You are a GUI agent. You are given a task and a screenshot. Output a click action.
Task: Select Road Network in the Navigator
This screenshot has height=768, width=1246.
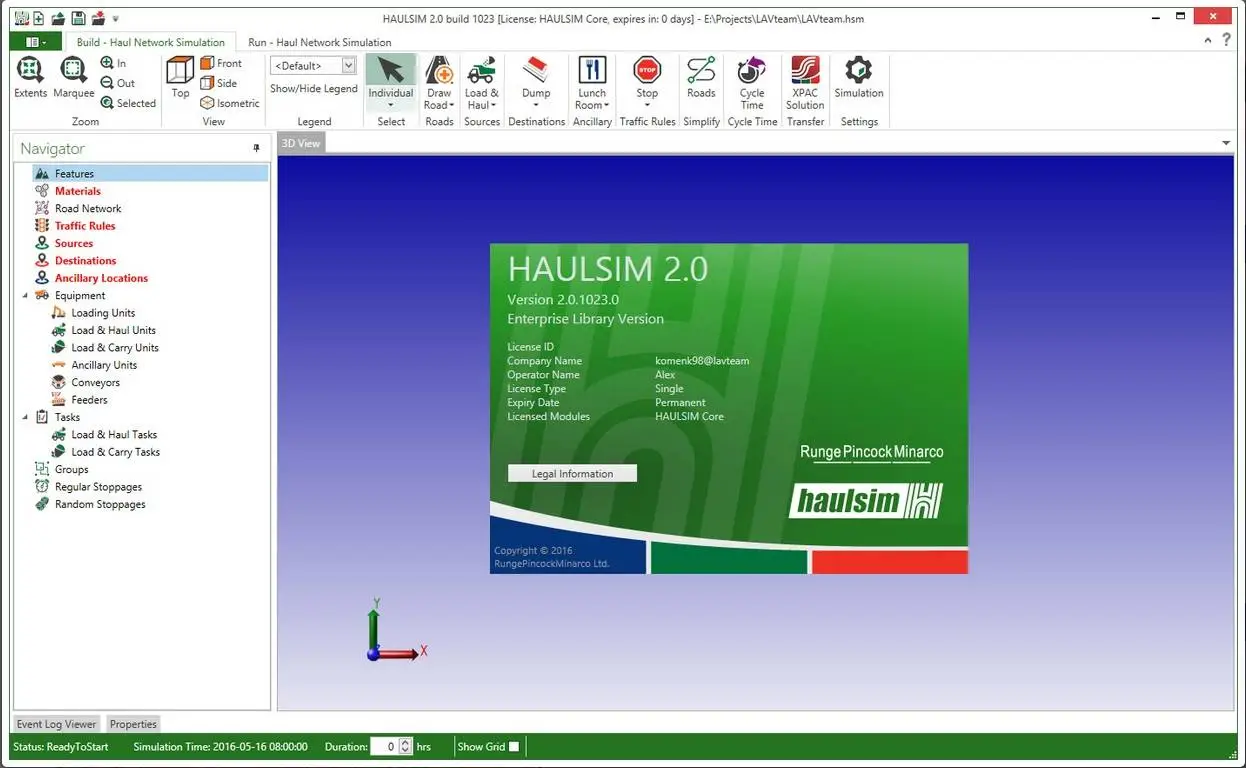pyautogui.click(x=88, y=209)
